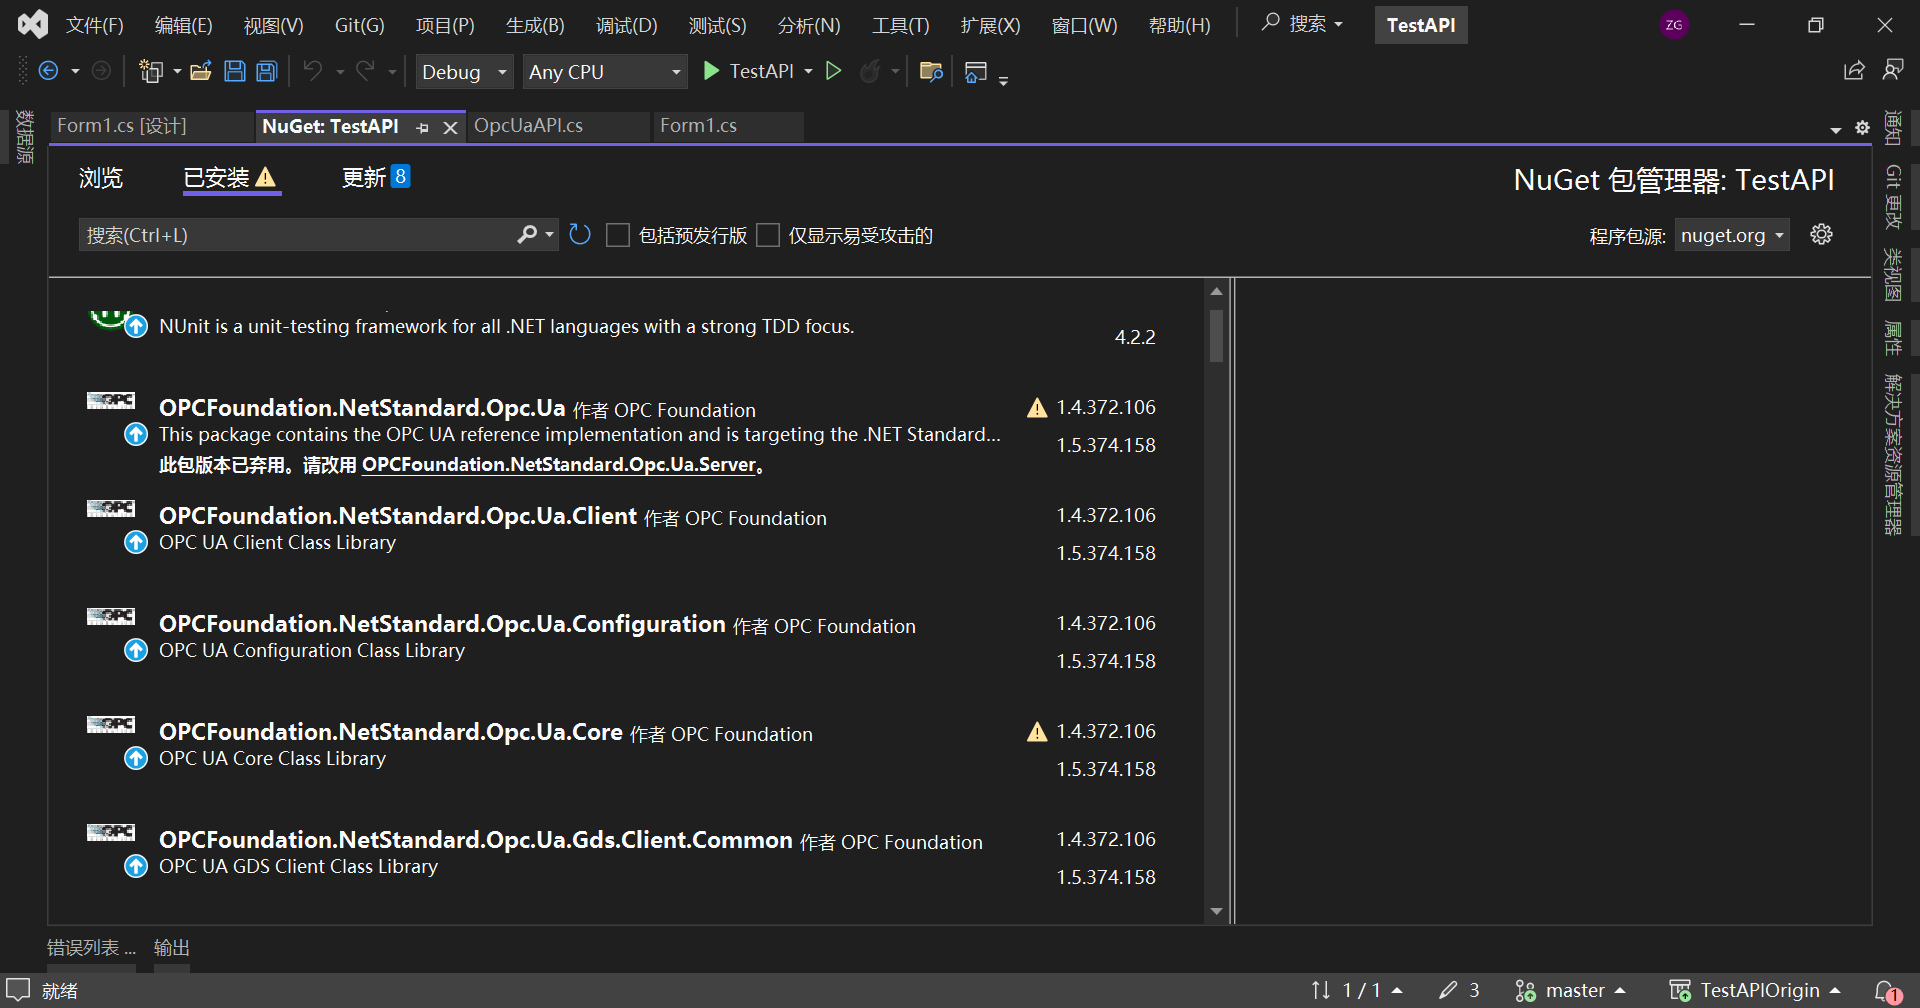Click the OPCFoundation.NetStandard.Opc.Ua.Server link

pos(559,465)
